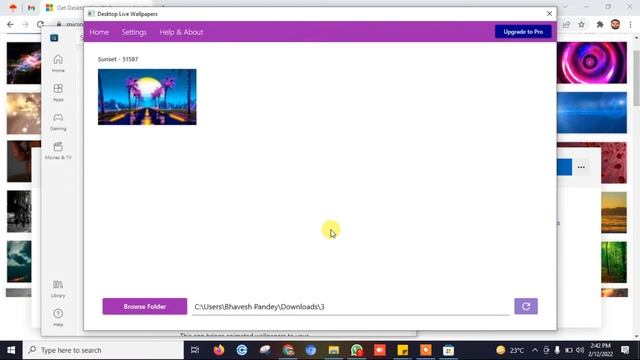Open Google Chrome from the taskbar
Image resolution: width=640 pixels, height=360 pixels.
288,350
